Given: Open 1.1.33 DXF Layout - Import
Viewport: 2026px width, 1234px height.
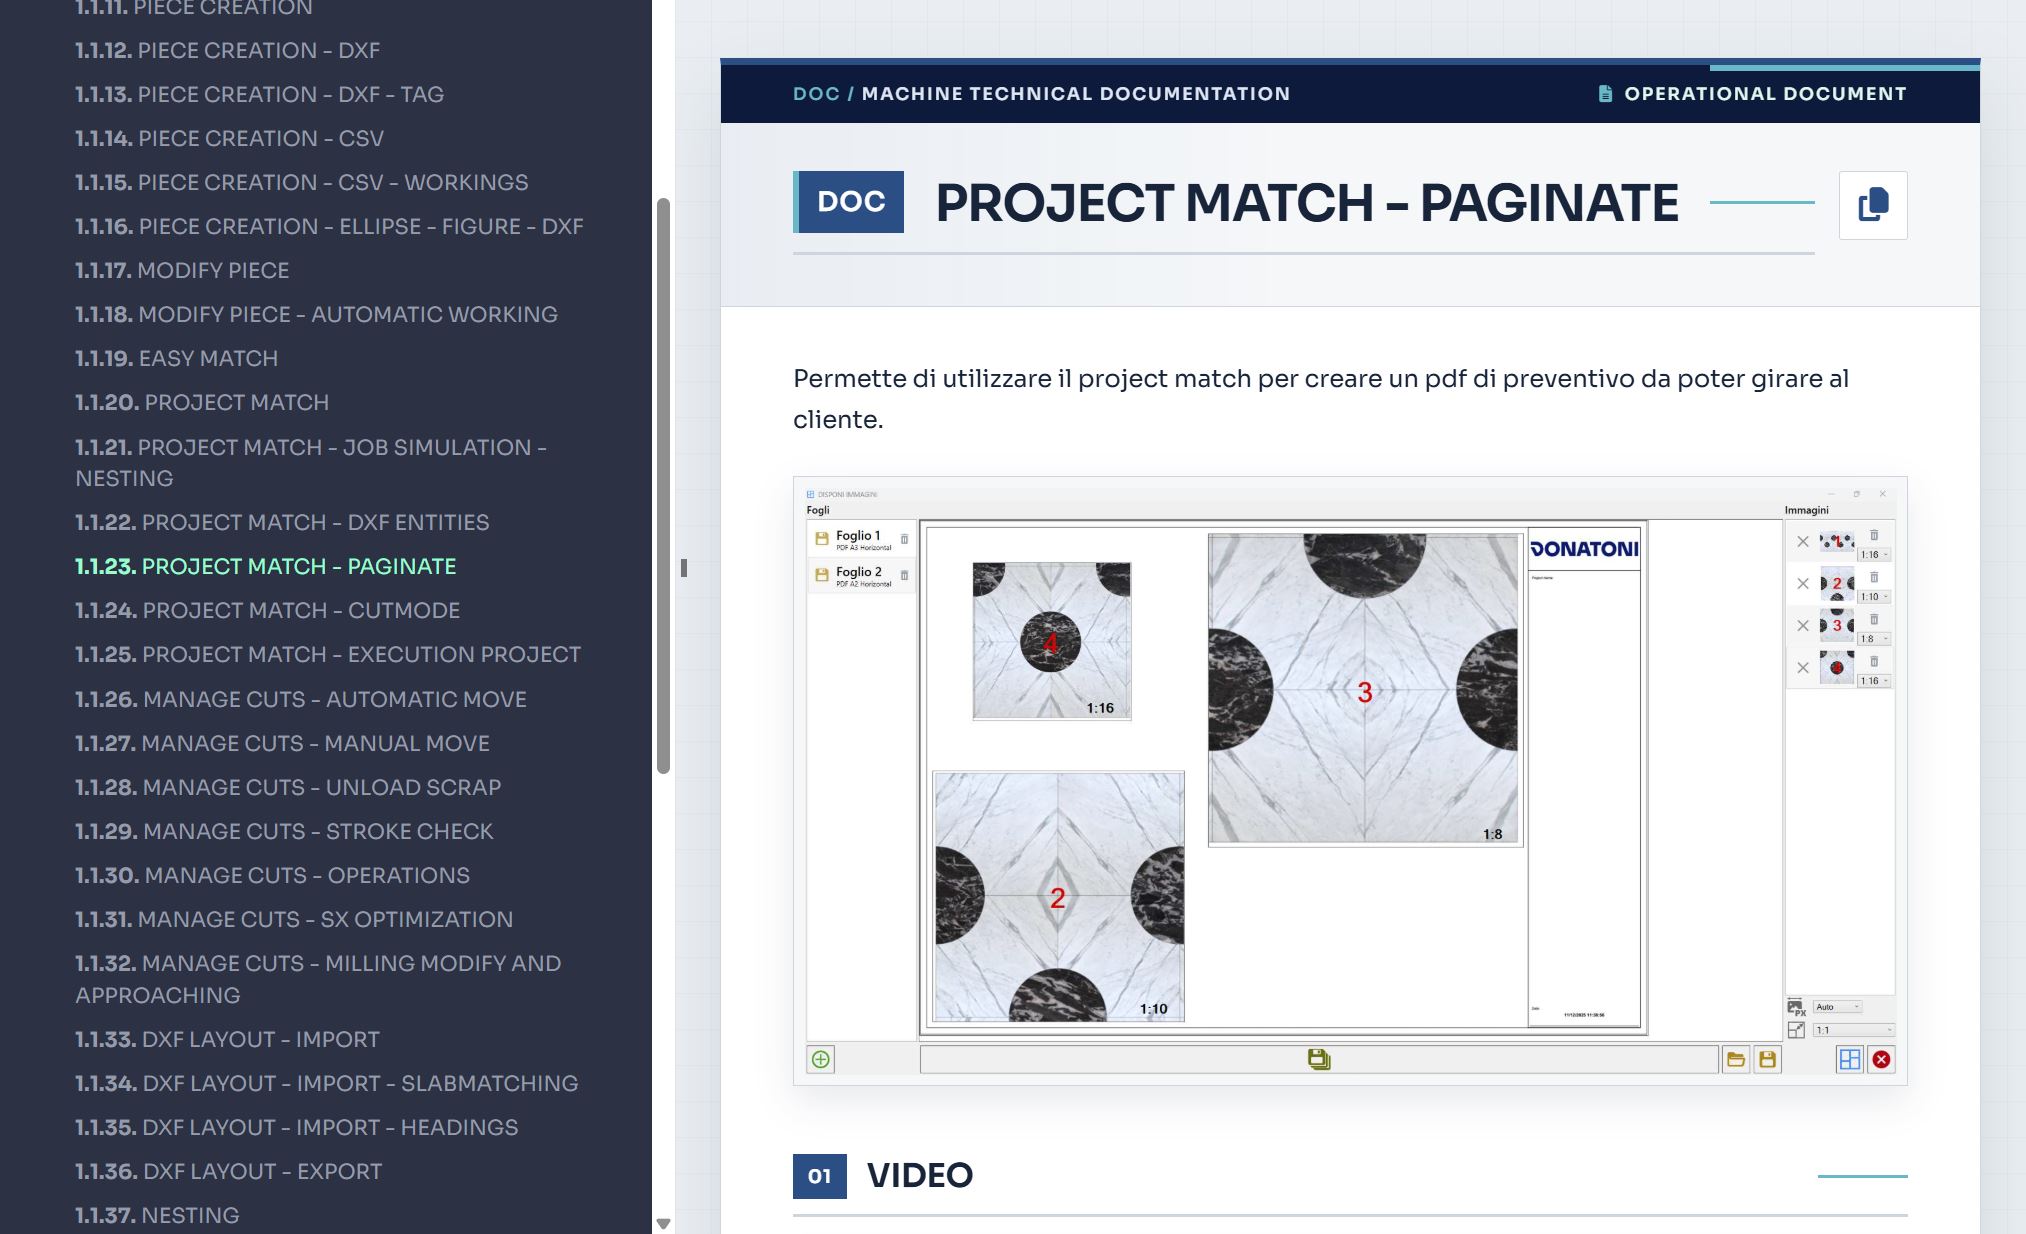Looking at the screenshot, I should pyautogui.click(x=228, y=1039).
